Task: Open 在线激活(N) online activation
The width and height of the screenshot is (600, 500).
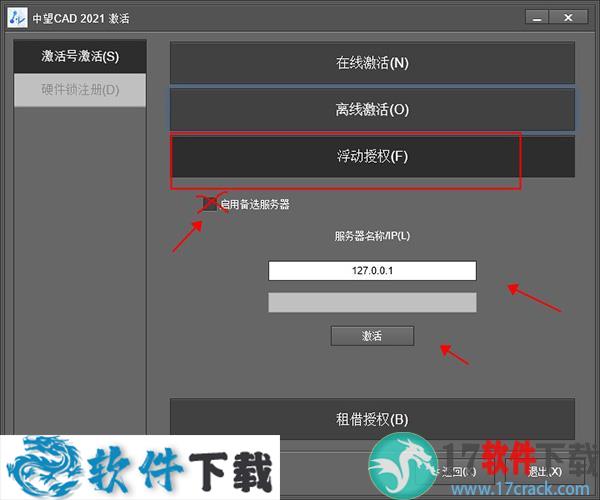Action: click(x=372, y=62)
